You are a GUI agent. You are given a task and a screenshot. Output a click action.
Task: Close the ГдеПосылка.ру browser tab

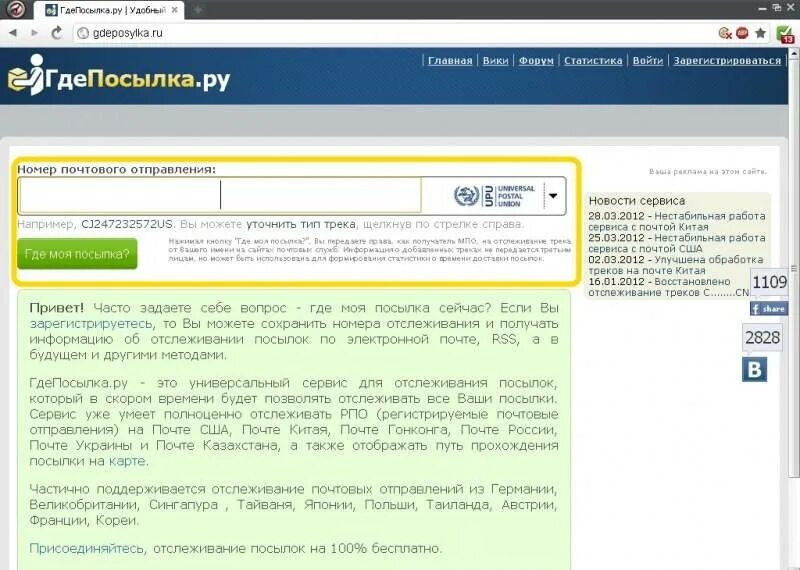tap(175, 10)
